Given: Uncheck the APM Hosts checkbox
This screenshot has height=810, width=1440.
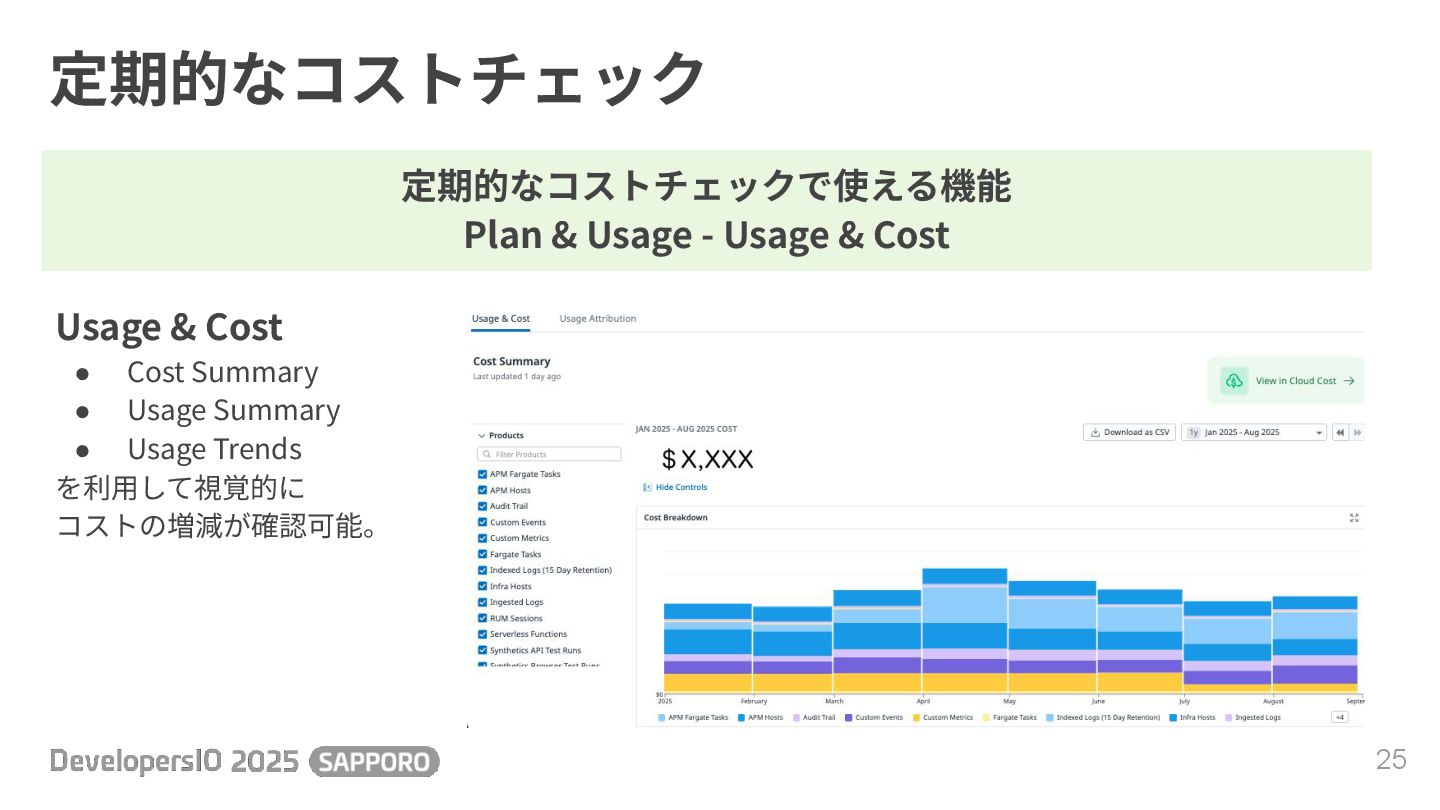Looking at the screenshot, I should point(482,490).
